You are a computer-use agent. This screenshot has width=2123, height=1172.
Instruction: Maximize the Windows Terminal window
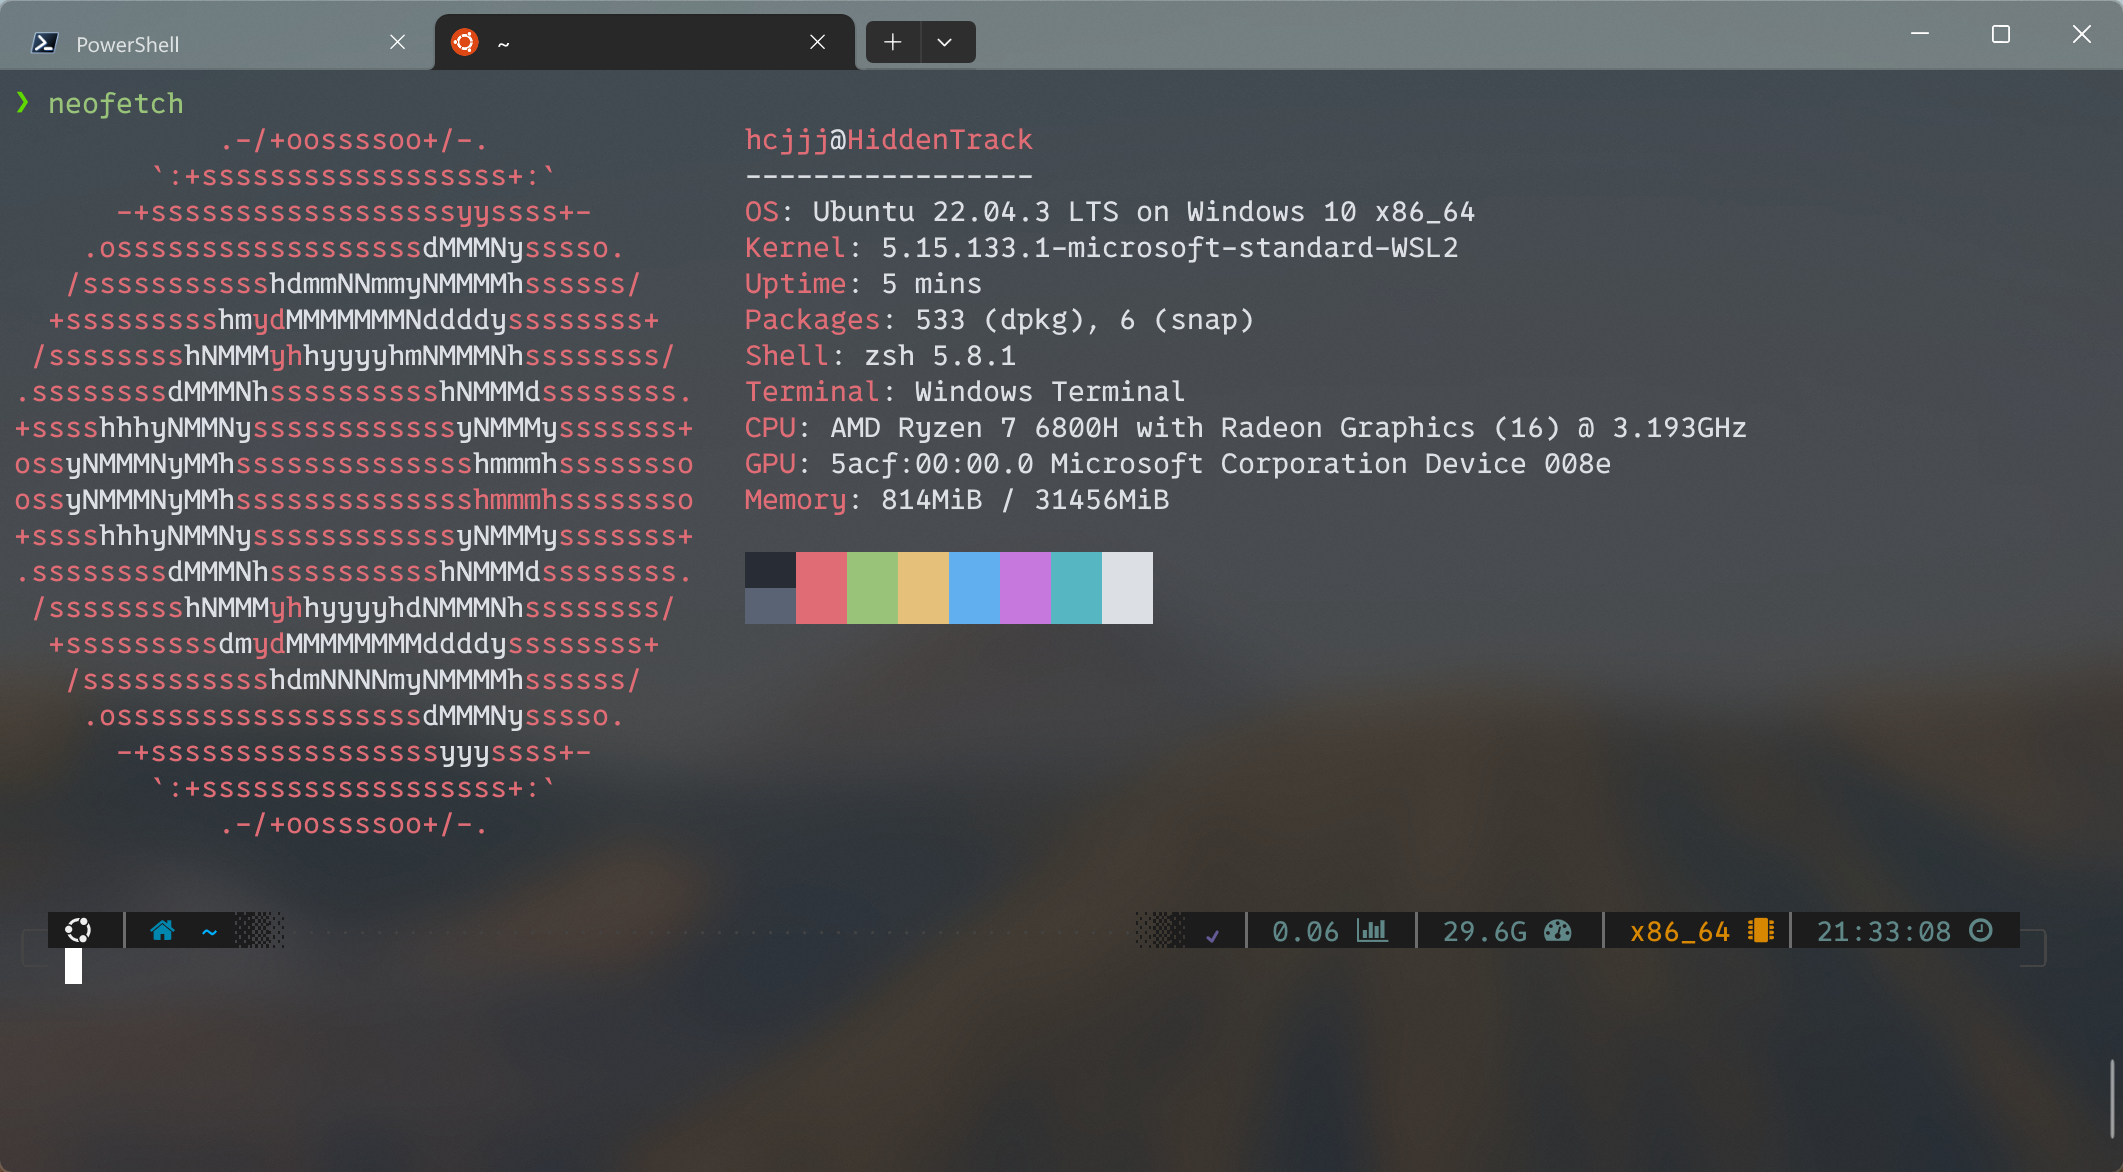2000,35
